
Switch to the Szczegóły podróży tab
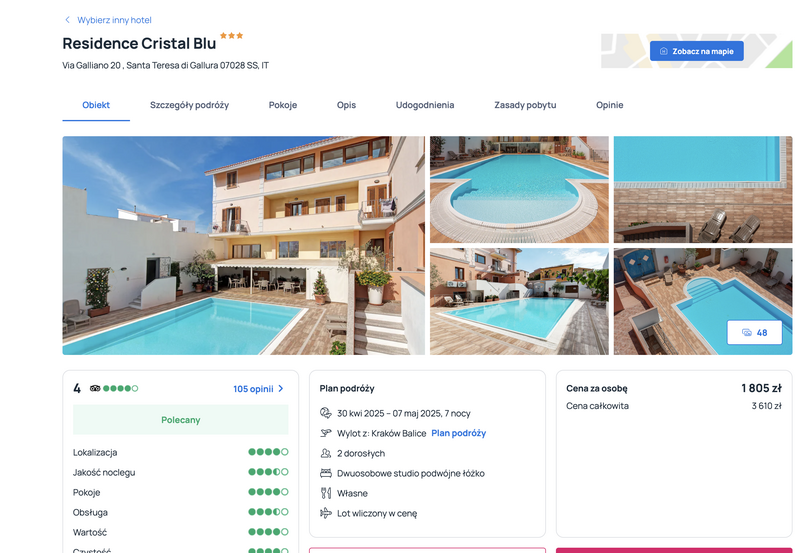(189, 105)
